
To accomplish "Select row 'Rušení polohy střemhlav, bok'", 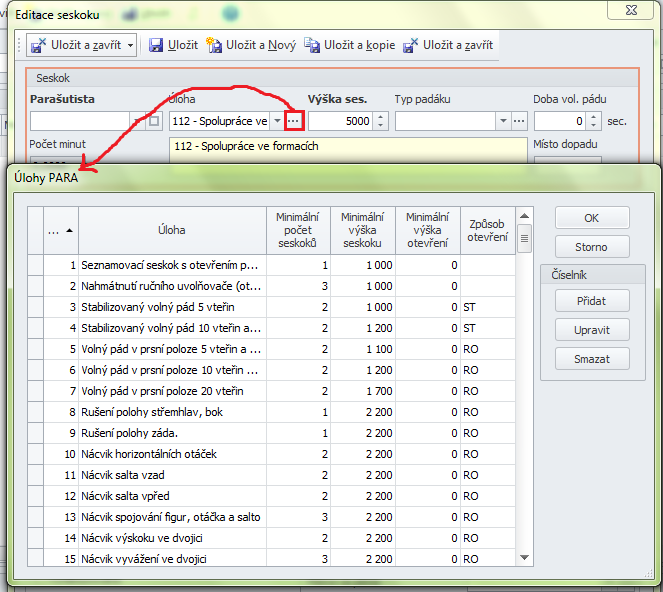I will 171,411.
